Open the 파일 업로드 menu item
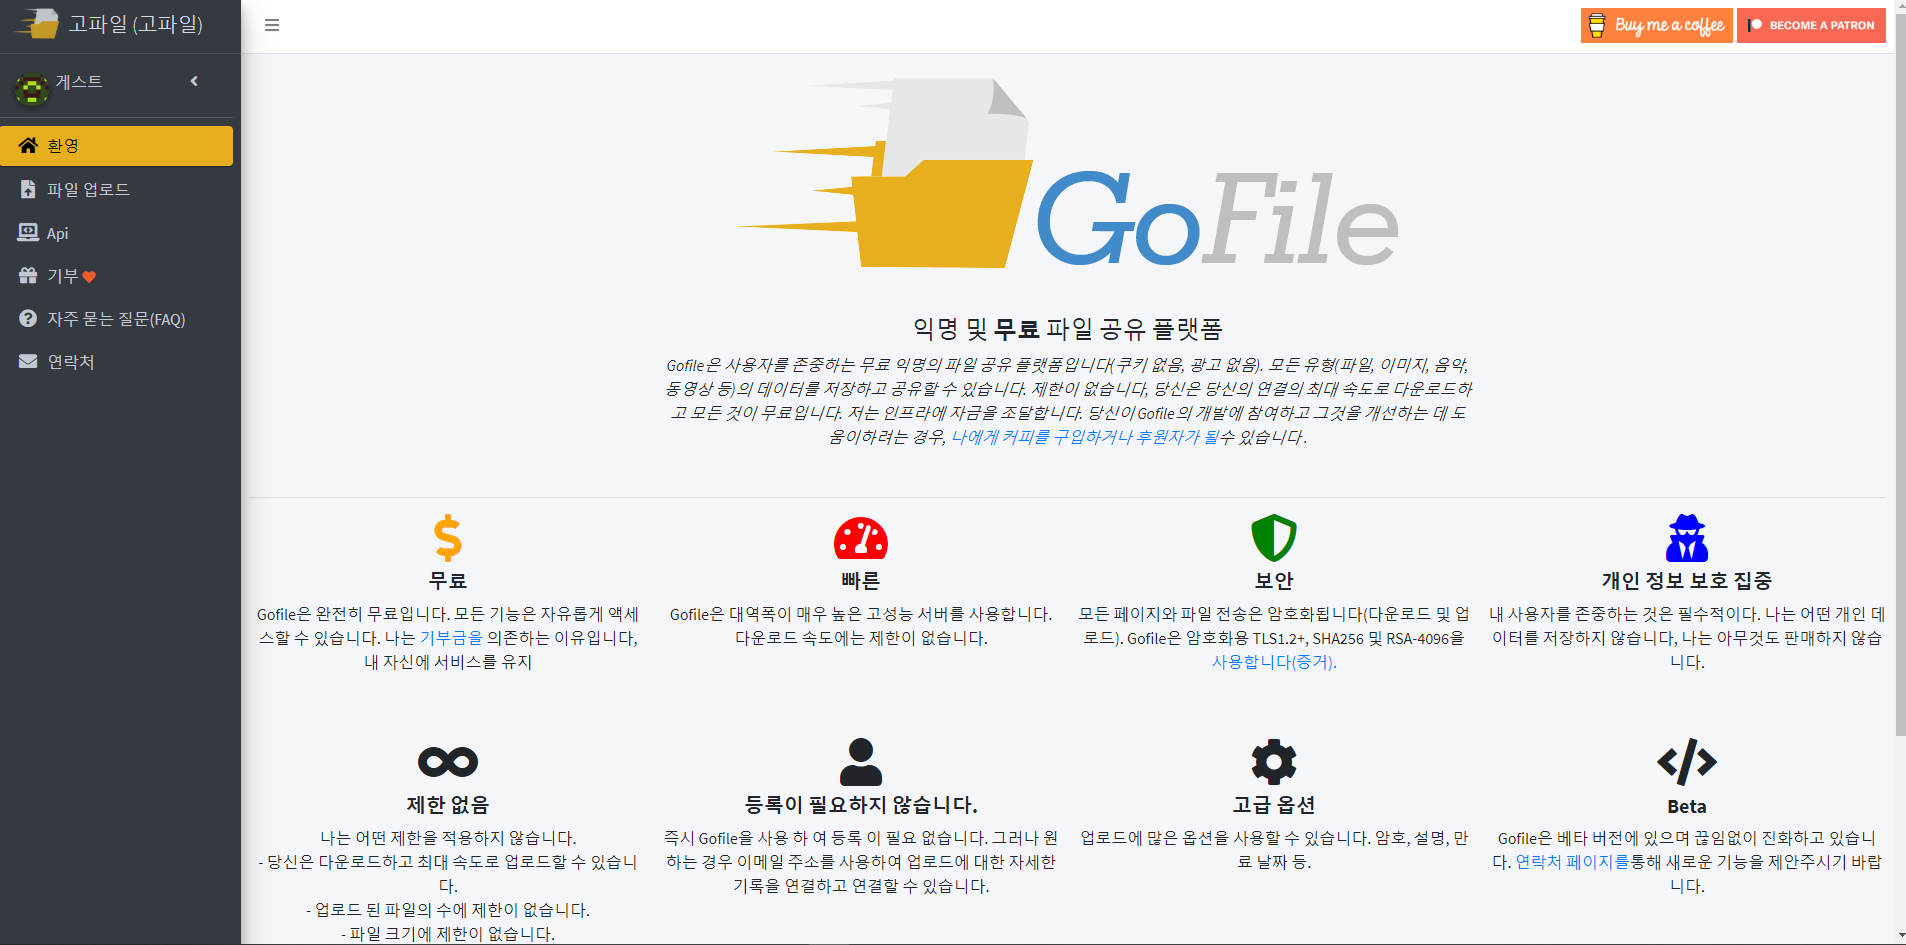1906x945 pixels. [117, 189]
